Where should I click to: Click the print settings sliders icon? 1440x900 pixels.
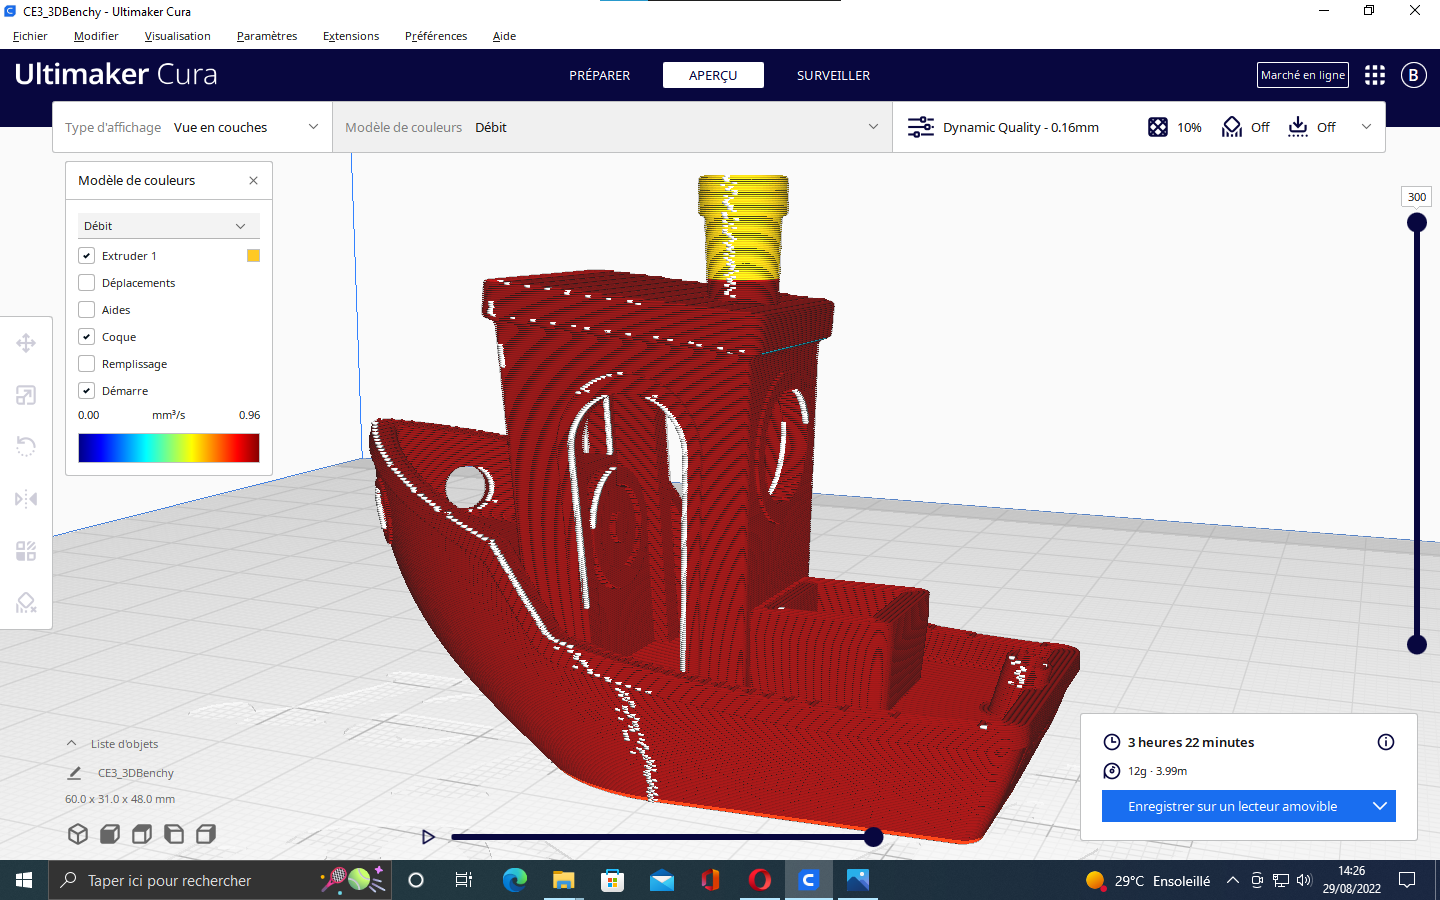tap(920, 127)
